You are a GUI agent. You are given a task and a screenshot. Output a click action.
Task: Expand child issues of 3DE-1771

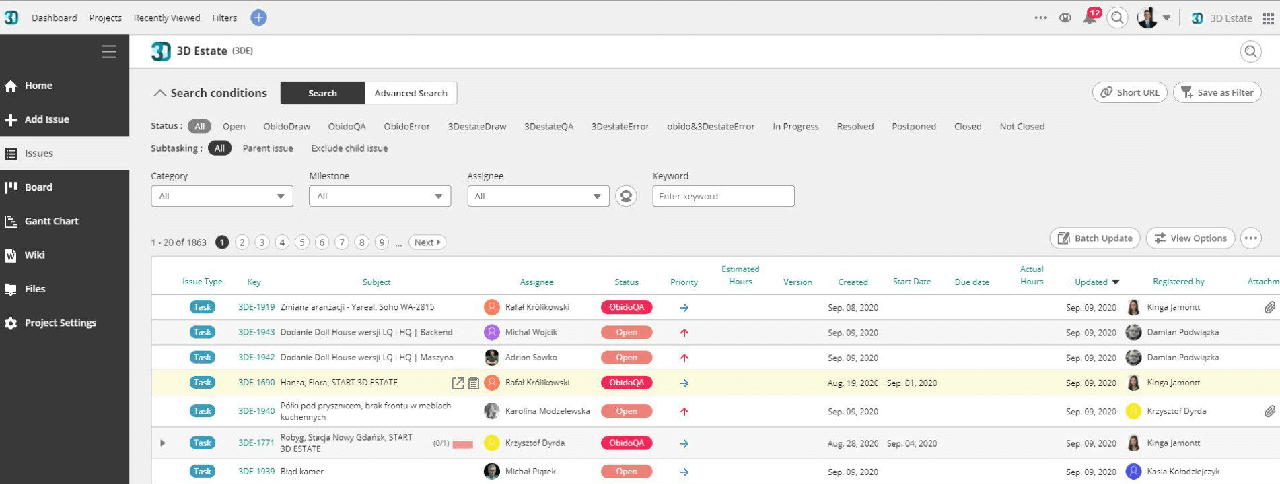point(163,443)
